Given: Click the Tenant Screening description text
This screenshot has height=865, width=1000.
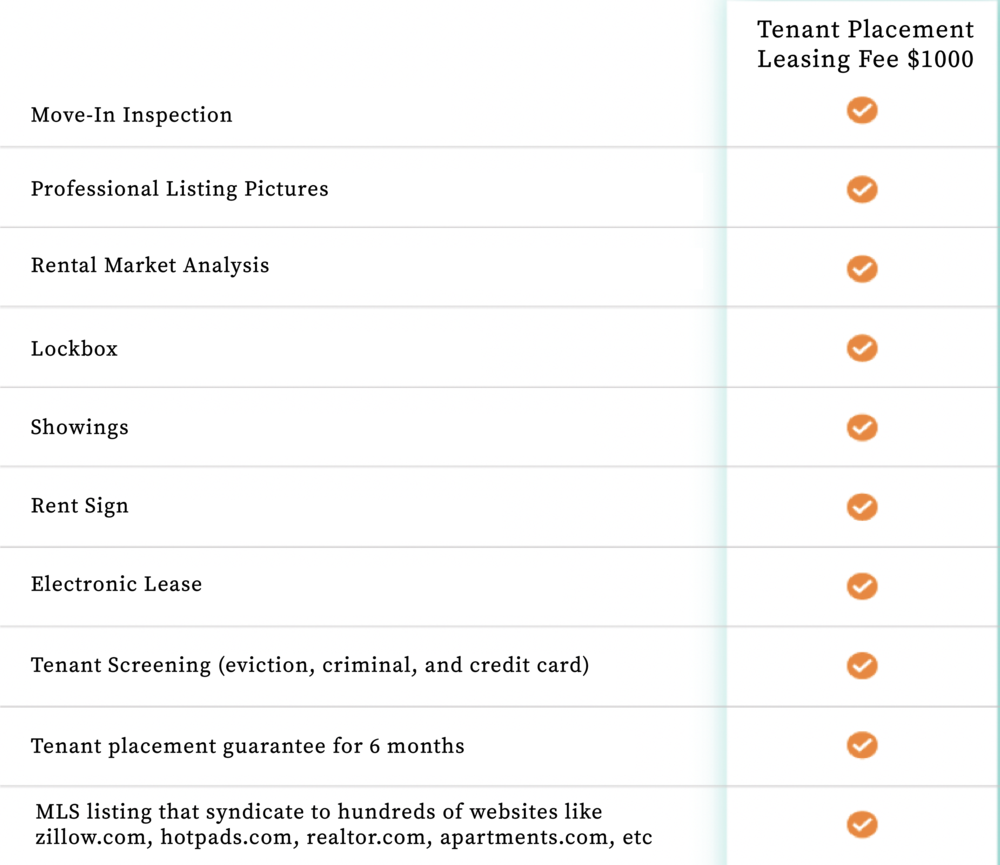Looking at the screenshot, I should 310,665.
